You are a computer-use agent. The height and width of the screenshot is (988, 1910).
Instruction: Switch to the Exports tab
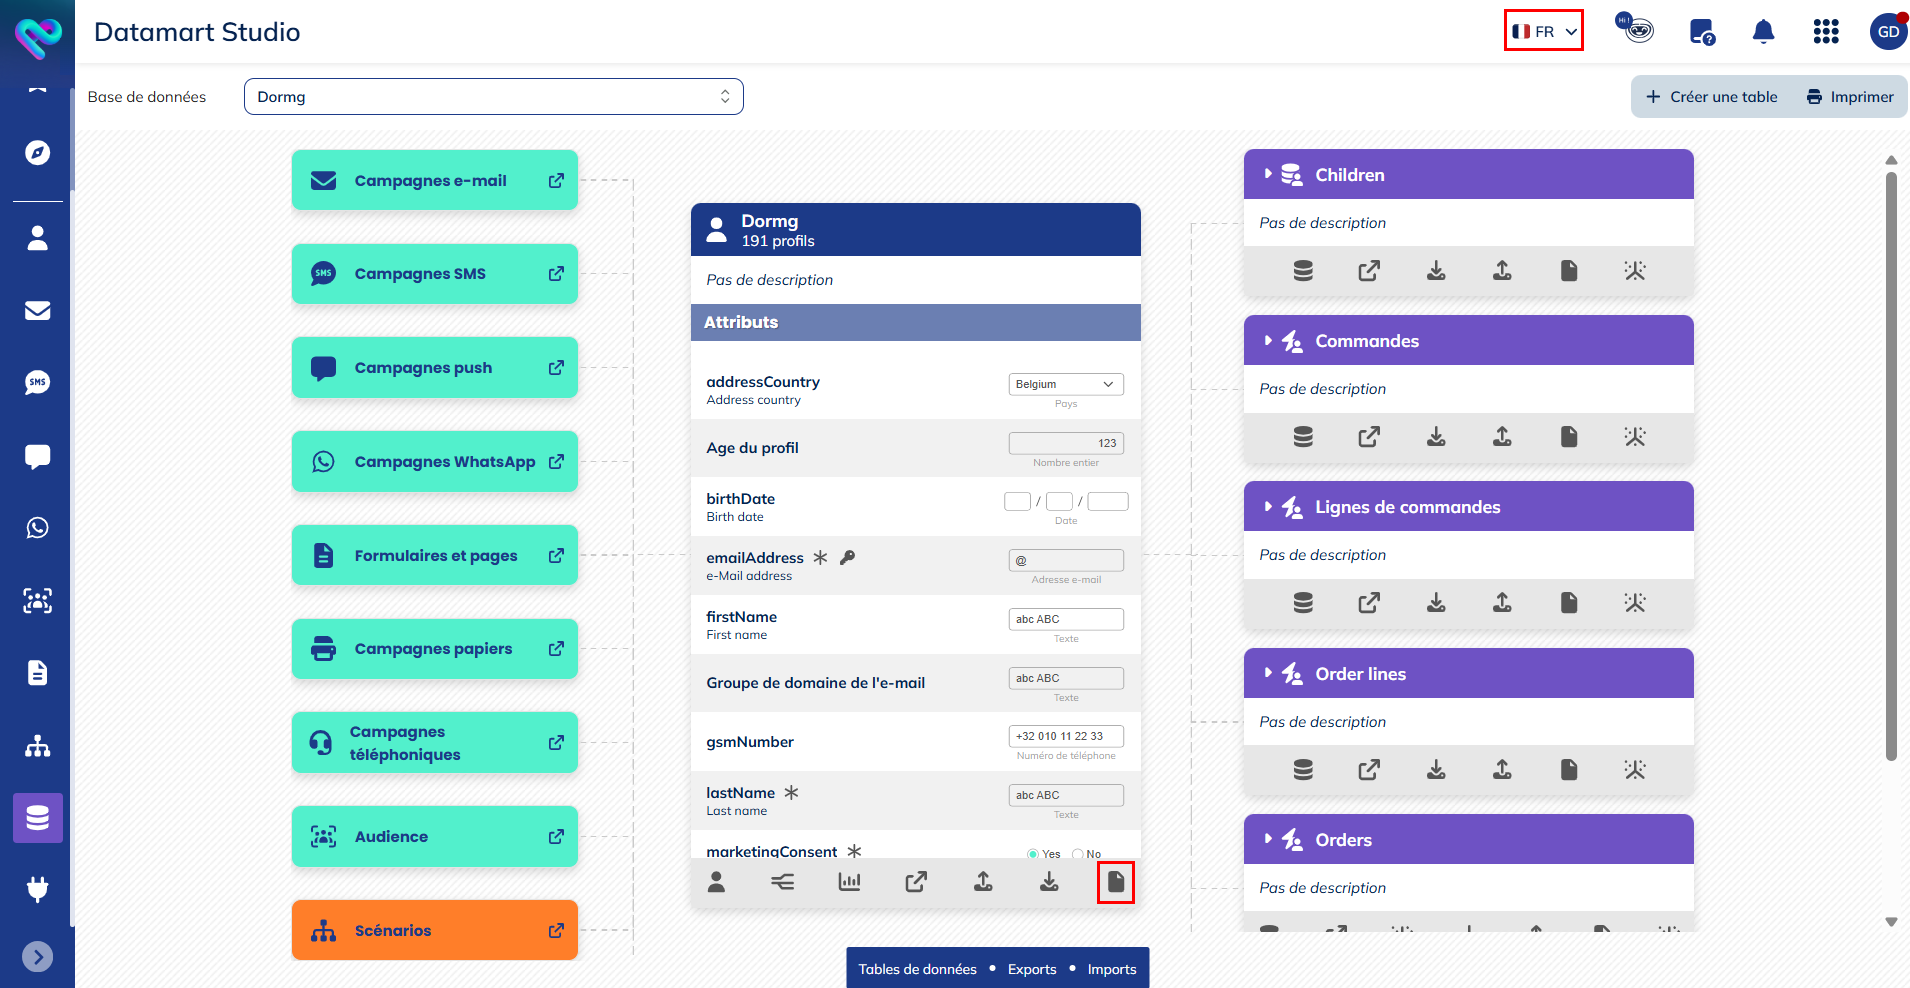[x=1031, y=969]
